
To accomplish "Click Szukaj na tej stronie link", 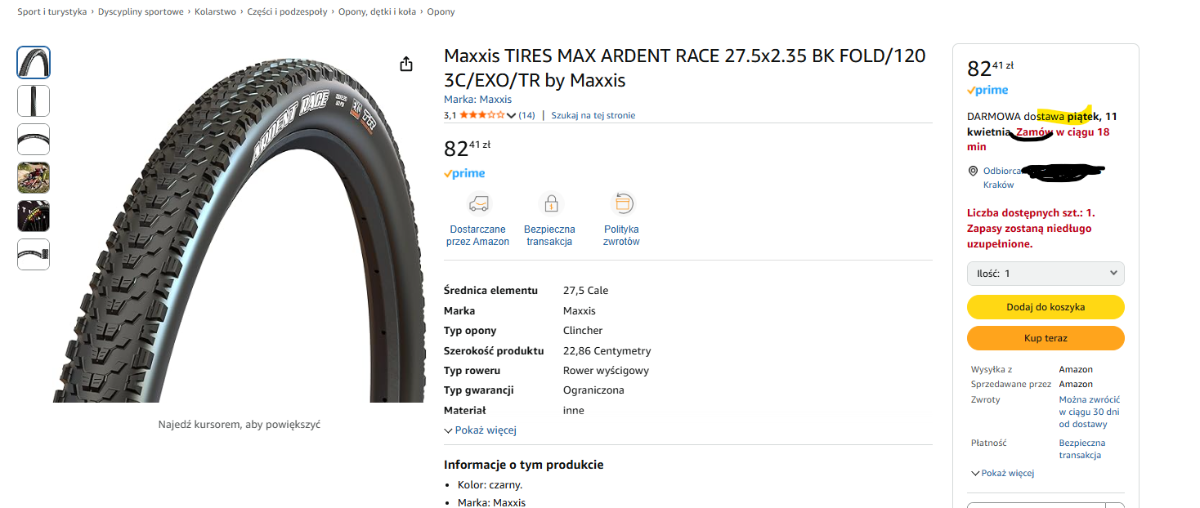I will 593,115.
